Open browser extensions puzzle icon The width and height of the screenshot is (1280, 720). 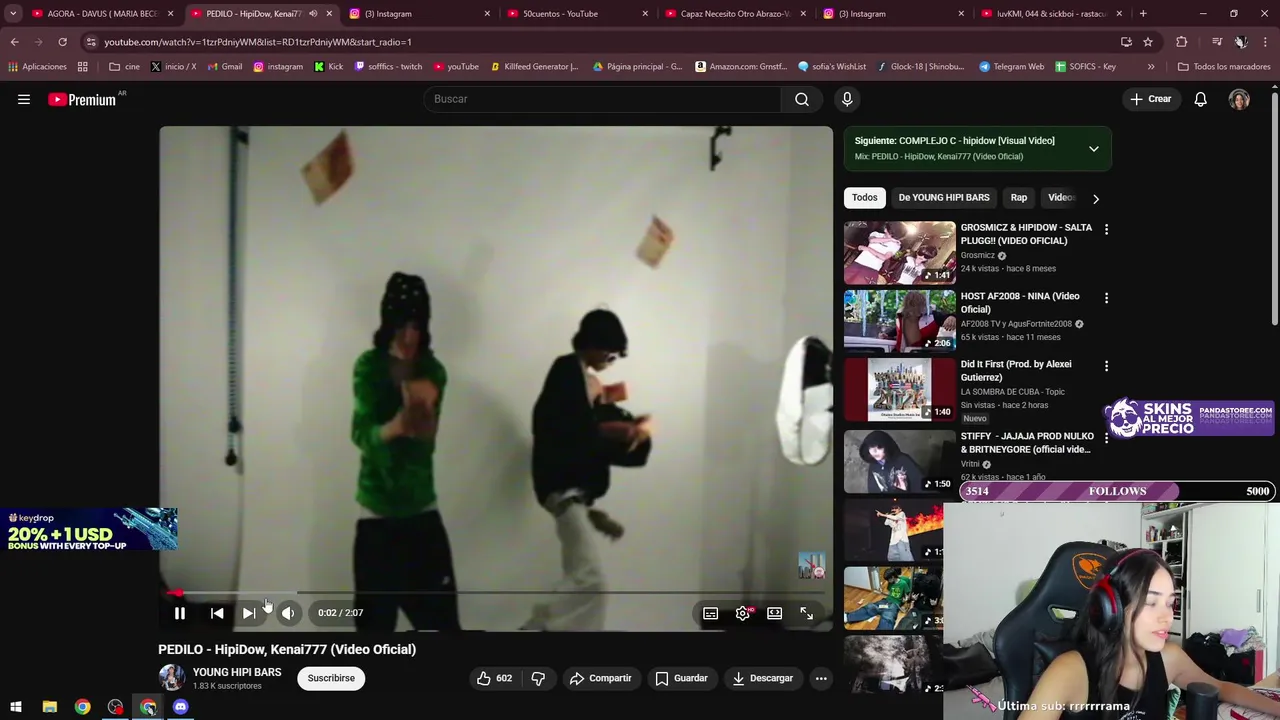click(x=1182, y=42)
